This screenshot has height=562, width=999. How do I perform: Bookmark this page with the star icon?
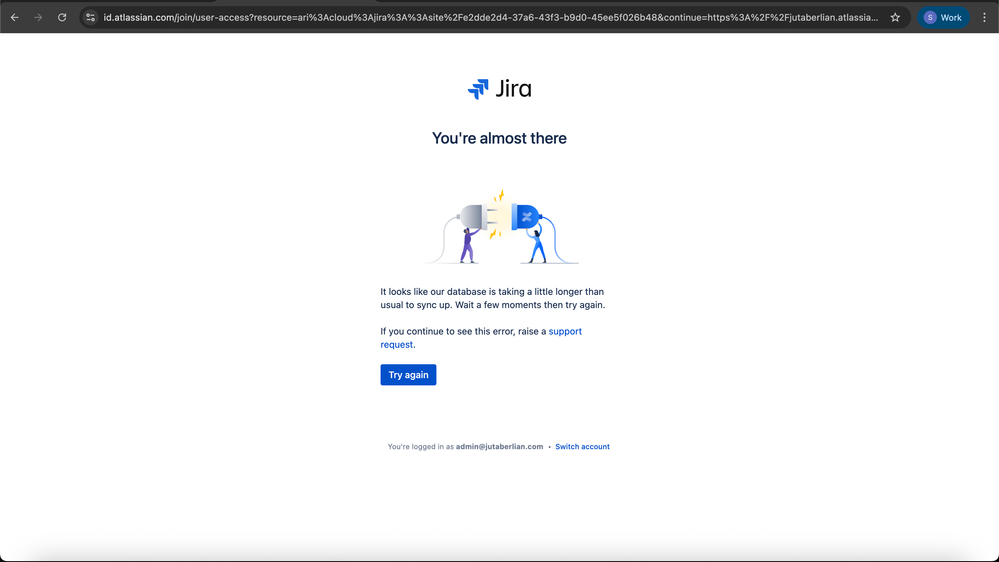(x=895, y=17)
